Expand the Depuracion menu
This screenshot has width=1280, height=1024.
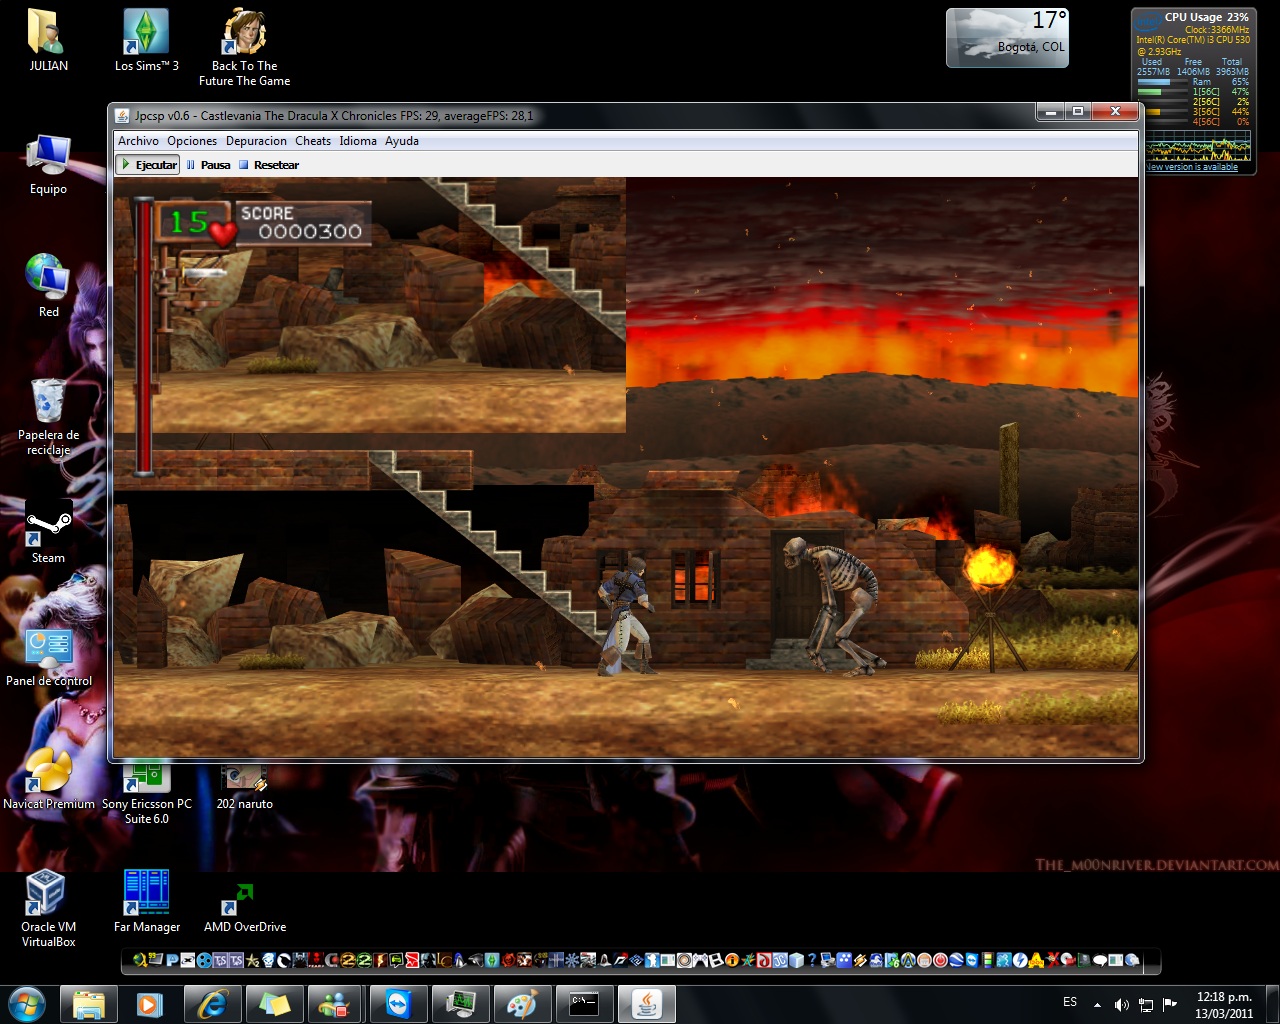coord(256,141)
